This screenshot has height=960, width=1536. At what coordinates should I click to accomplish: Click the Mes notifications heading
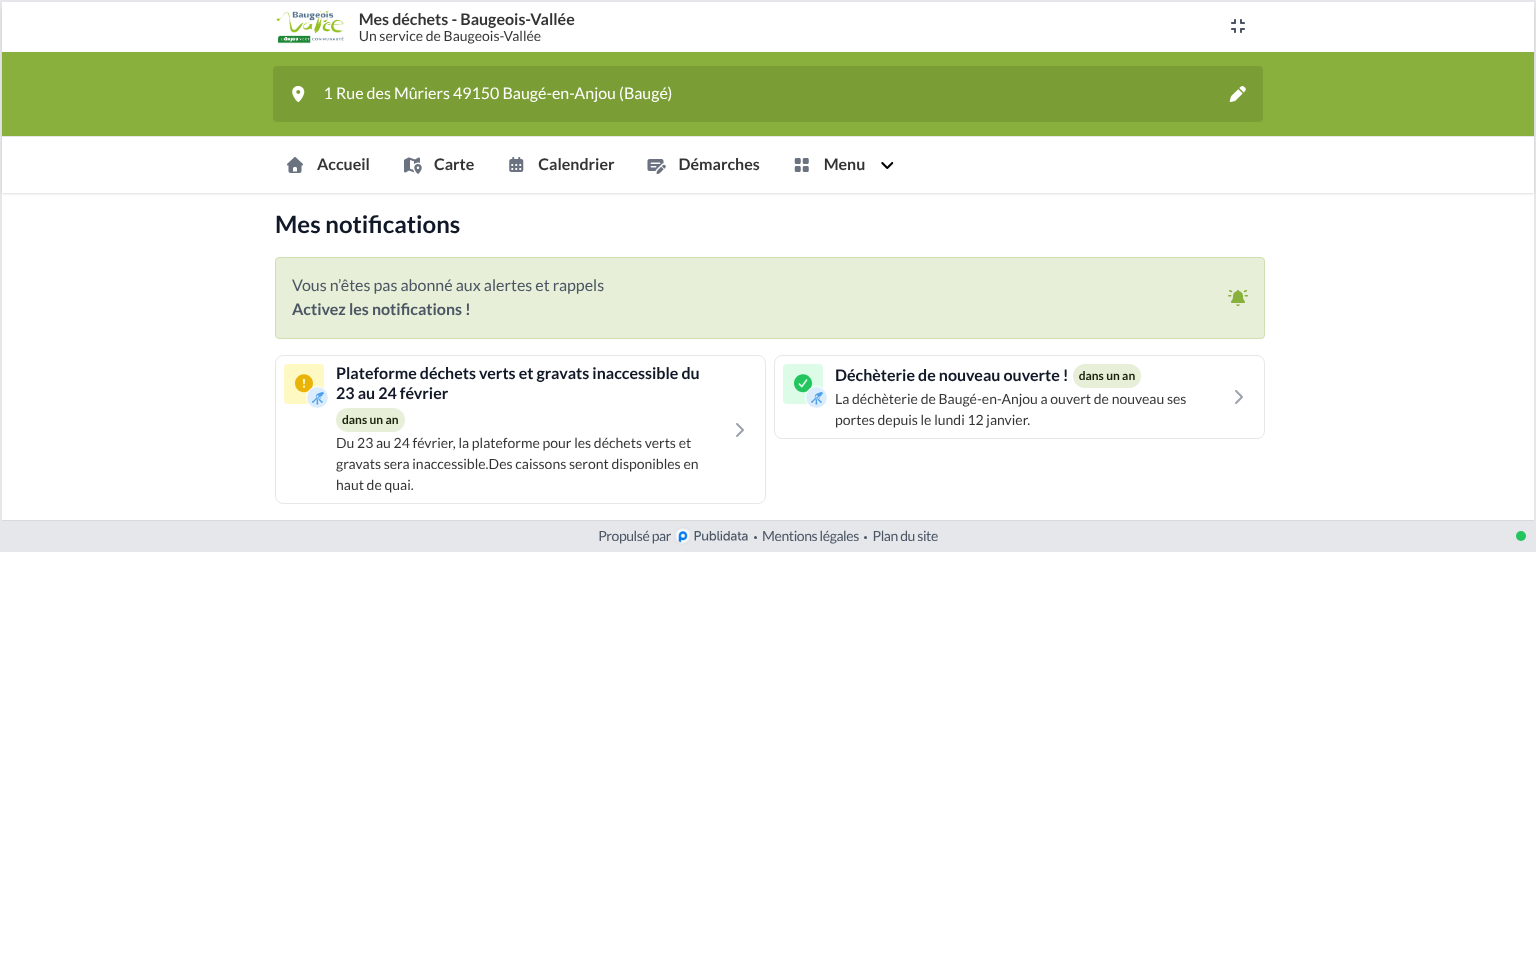coord(368,225)
